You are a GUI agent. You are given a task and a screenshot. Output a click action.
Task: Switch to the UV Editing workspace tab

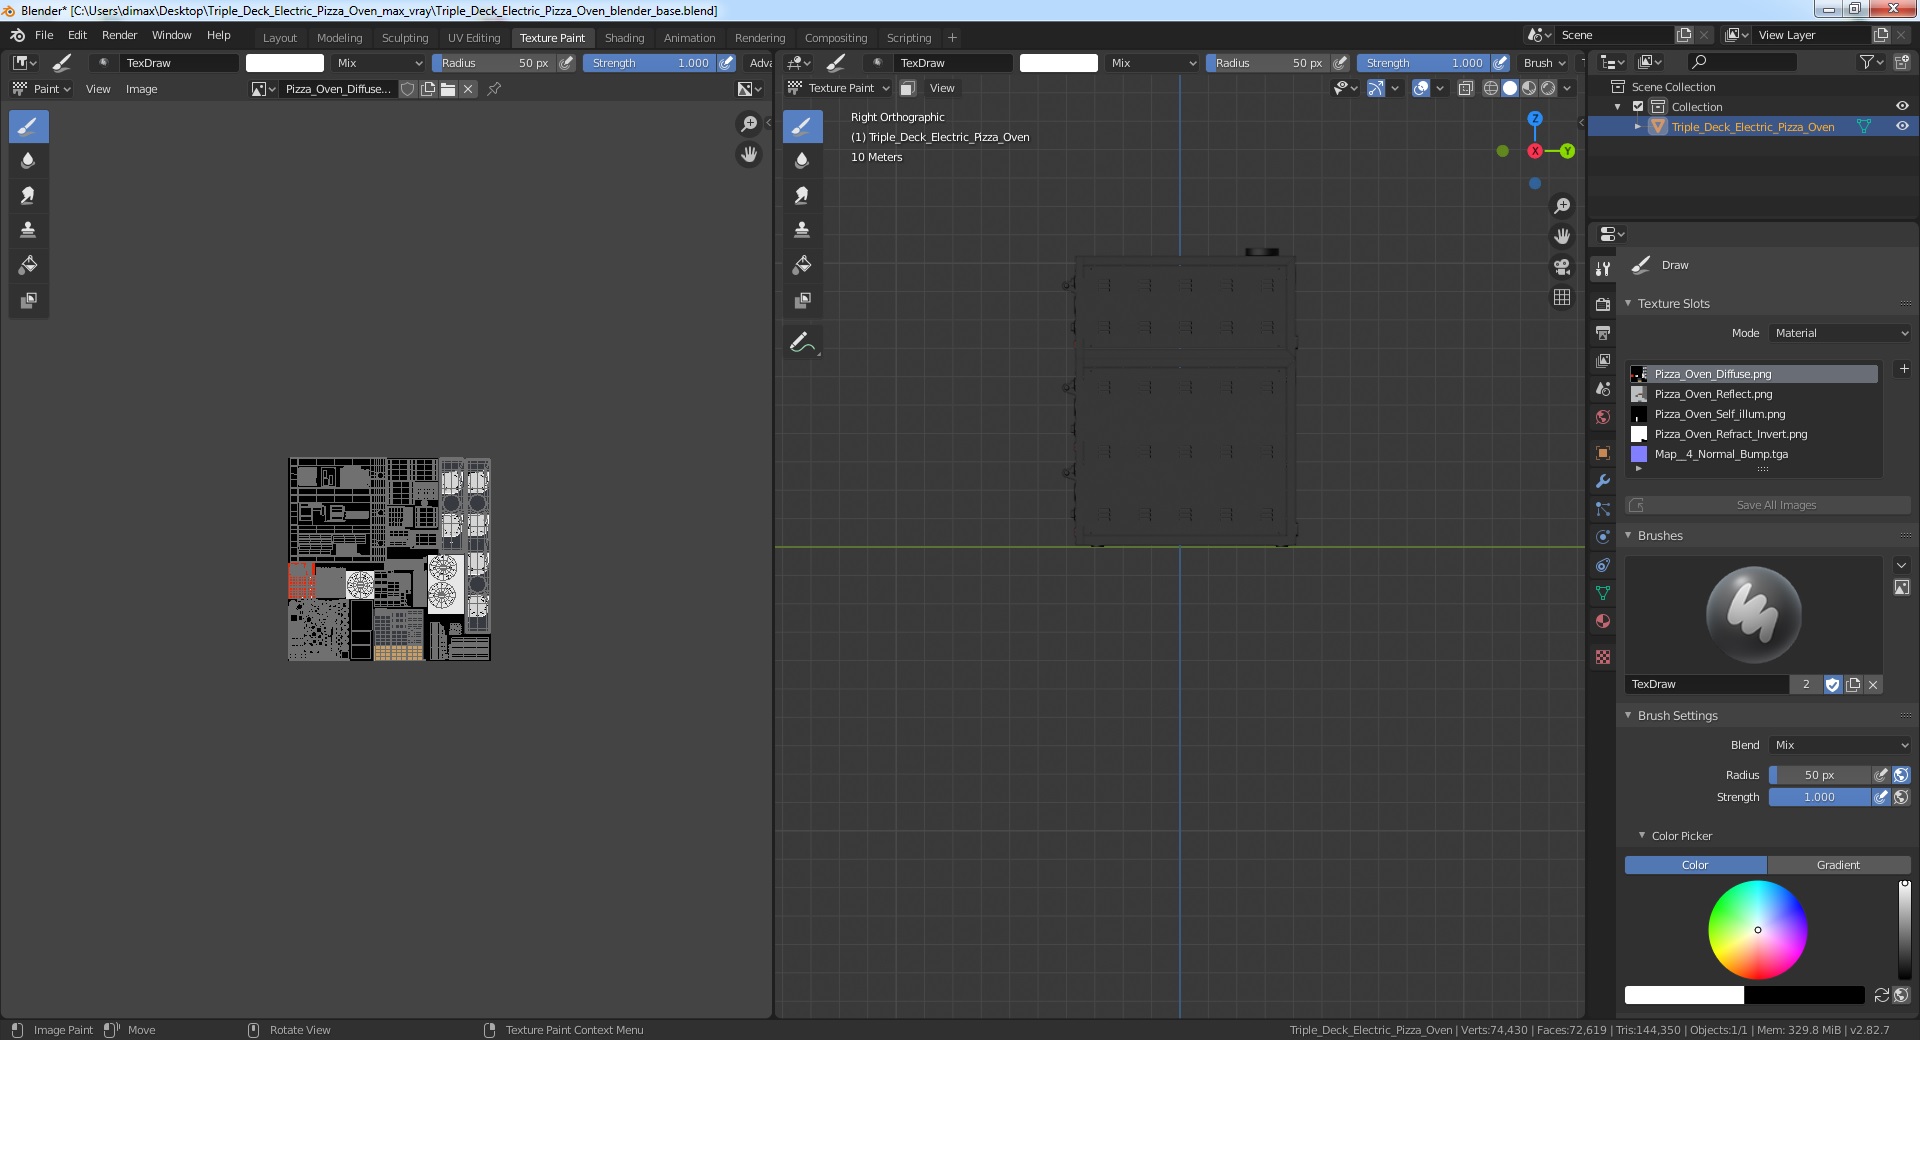pyautogui.click(x=474, y=38)
